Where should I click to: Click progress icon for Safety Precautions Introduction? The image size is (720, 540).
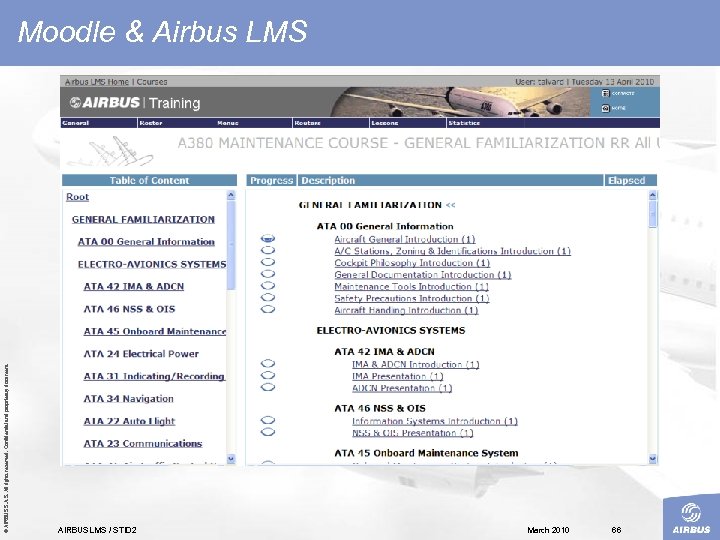click(x=268, y=298)
